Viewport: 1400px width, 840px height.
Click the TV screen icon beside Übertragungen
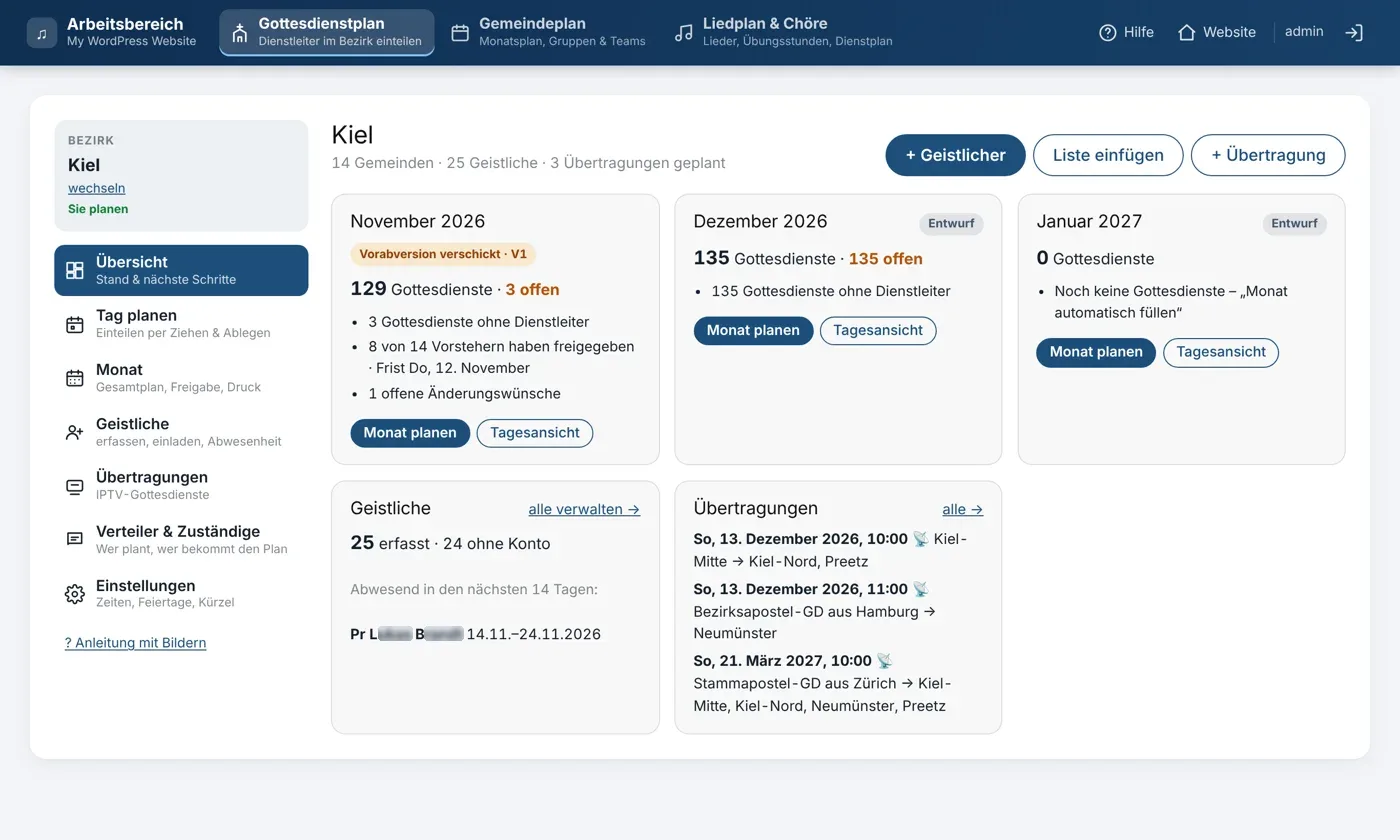(x=75, y=486)
